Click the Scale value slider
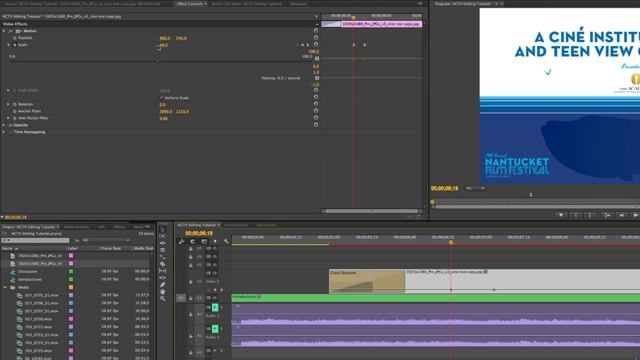 (158, 60)
